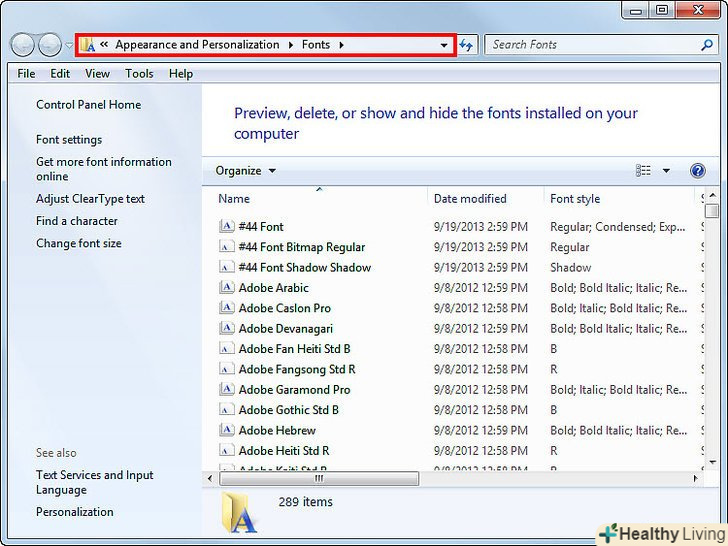The width and height of the screenshot is (728, 546).
Task: Open the view options dropdown arrow
Action: [667, 171]
